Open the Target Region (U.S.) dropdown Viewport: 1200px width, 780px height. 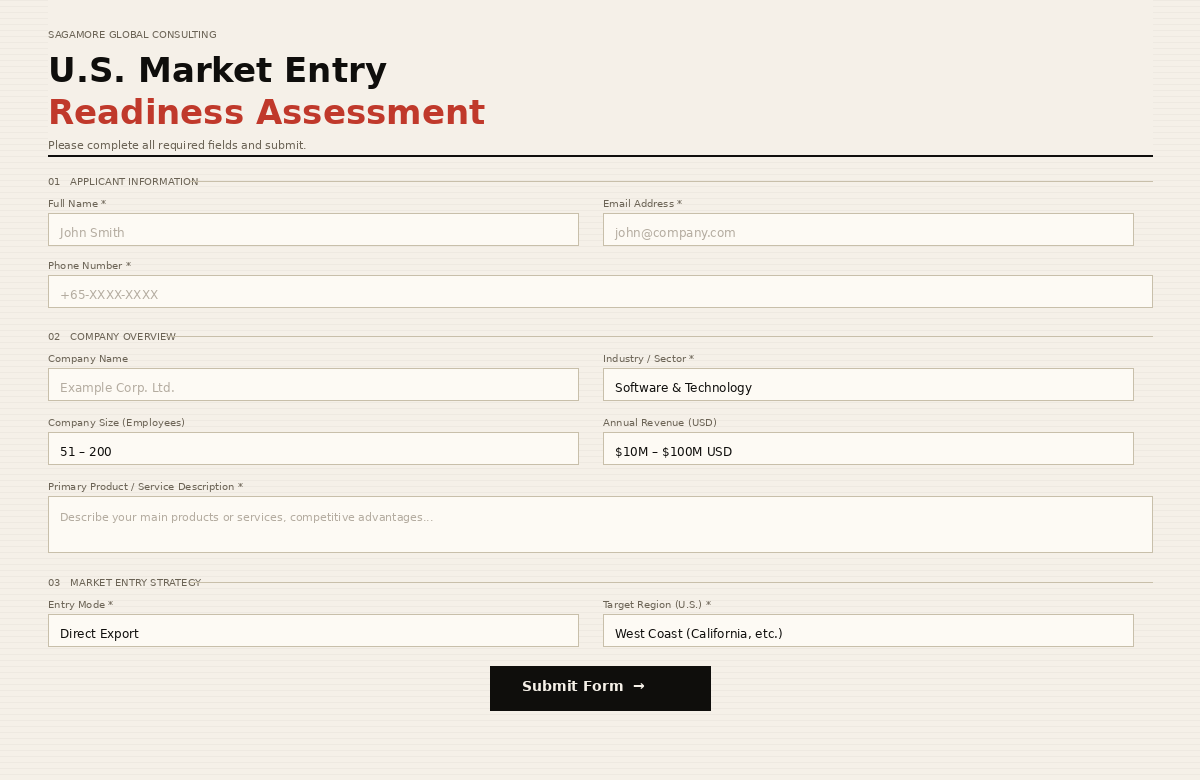[x=868, y=630]
